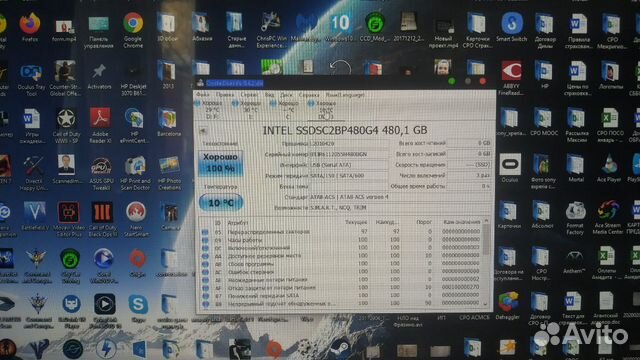Viewport: 640px width, 360px height.
Task: Open the Skype desktop icon
Action: [138, 309]
